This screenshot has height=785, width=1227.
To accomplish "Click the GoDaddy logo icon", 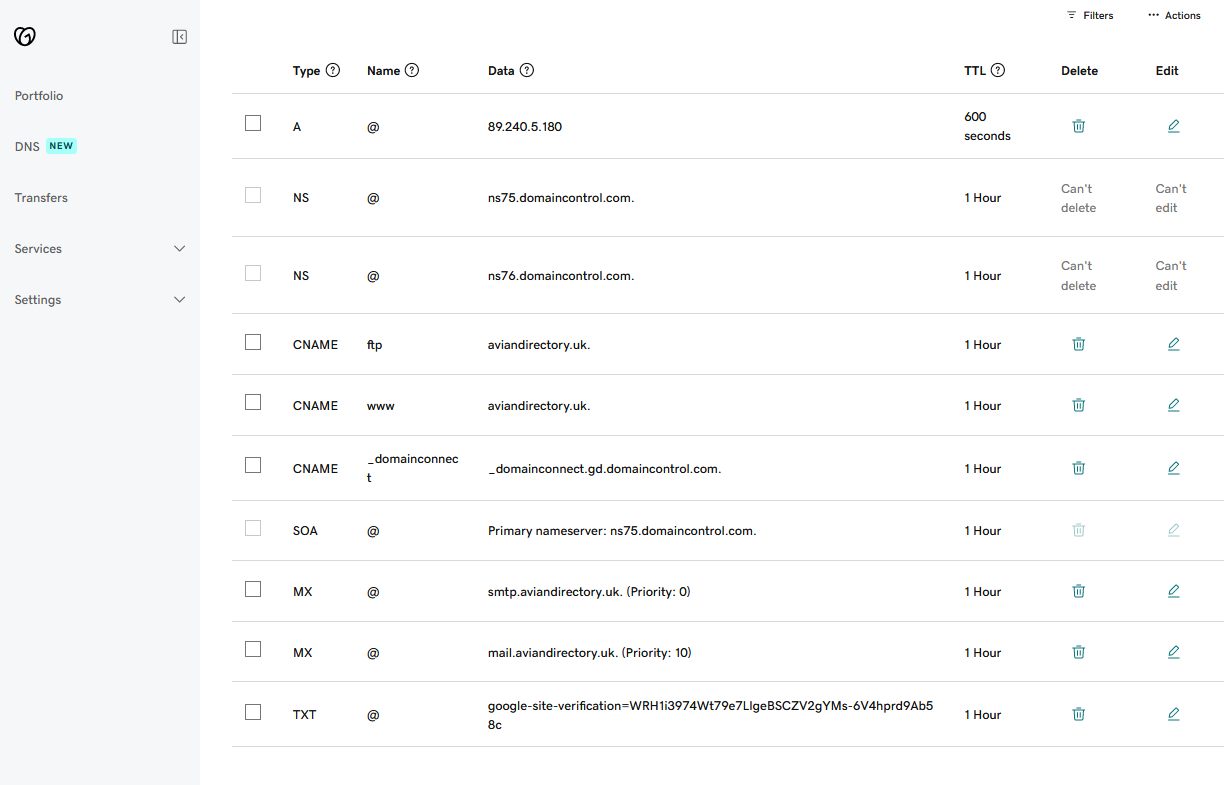I will [x=25, y=37].
